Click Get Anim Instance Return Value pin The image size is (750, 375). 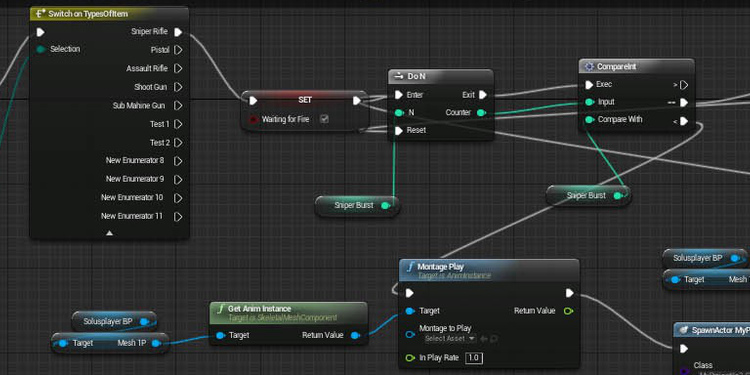tap(355, 335)
